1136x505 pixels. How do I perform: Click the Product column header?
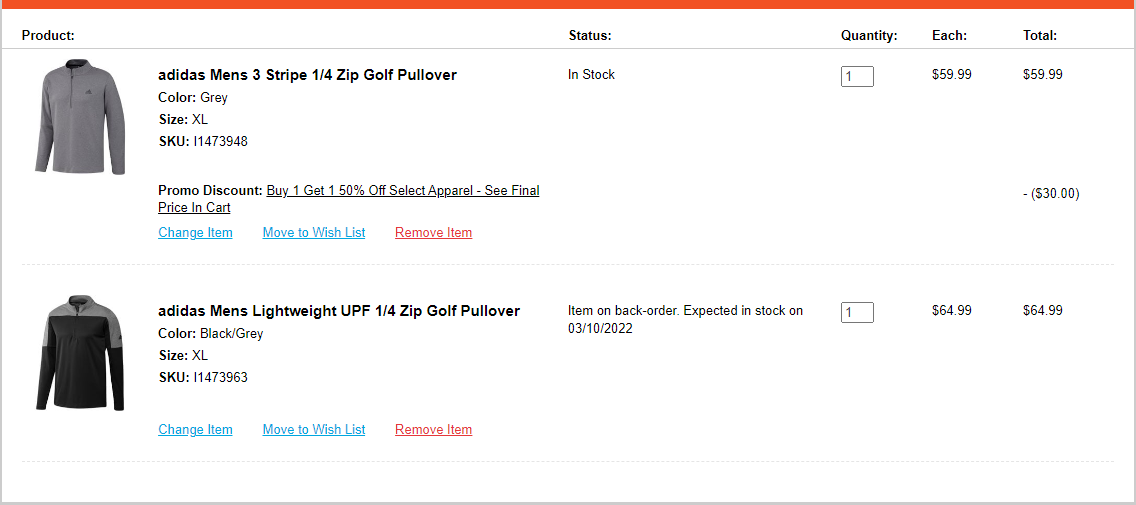pyautogui.click(x=49, y=35)
